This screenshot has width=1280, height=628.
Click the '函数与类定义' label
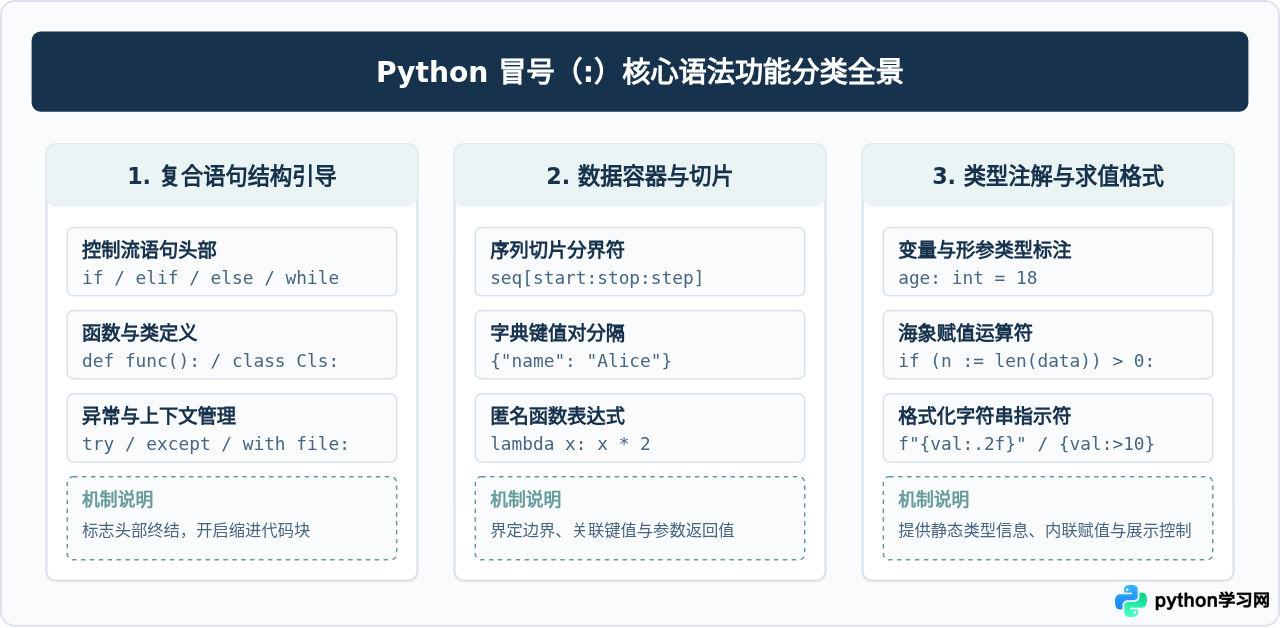[140, 333]
